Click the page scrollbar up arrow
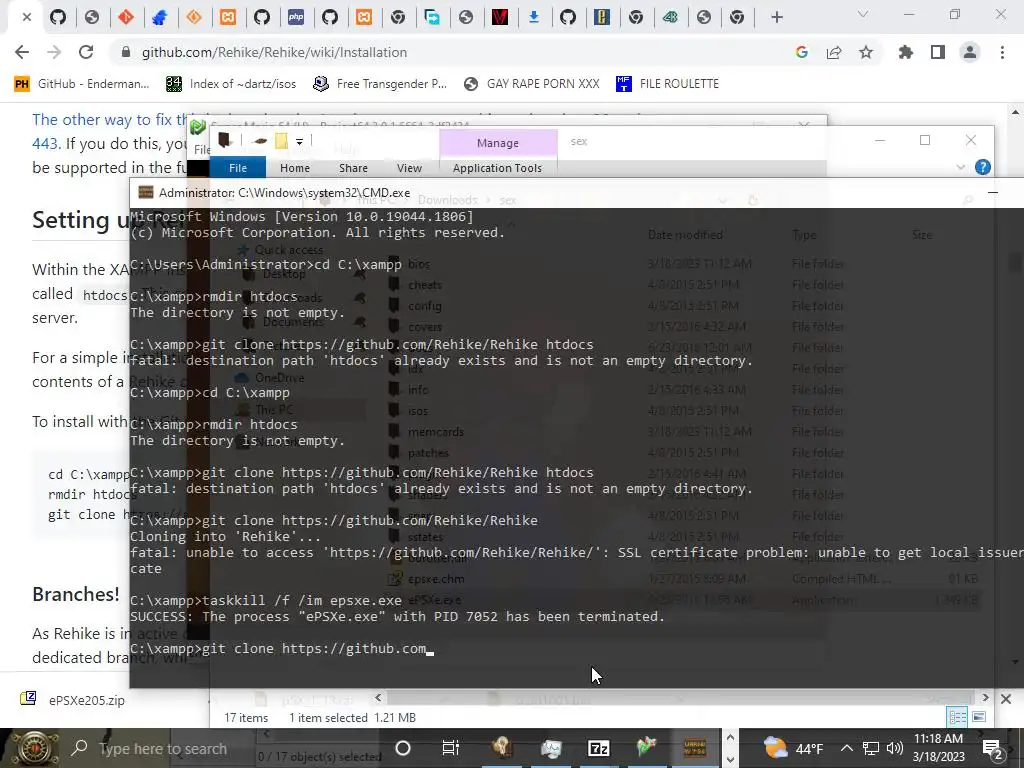The image size is (1024, 768). pos(1016,112)
